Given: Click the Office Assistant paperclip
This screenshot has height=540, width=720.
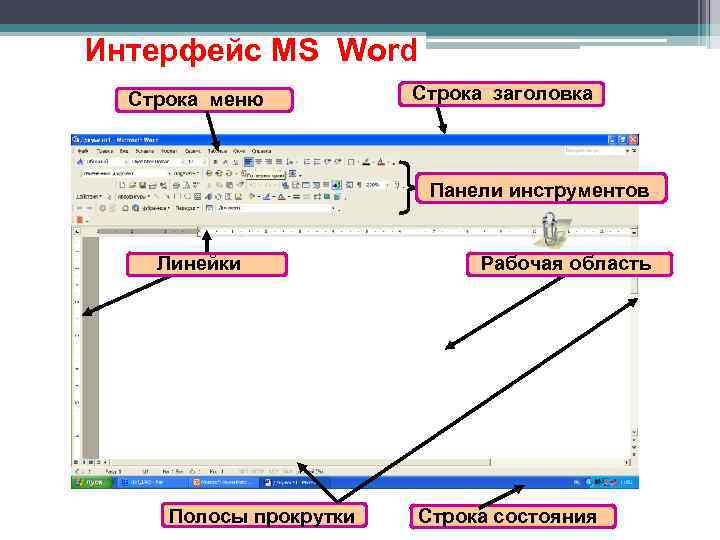Looking at the screenshot, I should 550,228.
